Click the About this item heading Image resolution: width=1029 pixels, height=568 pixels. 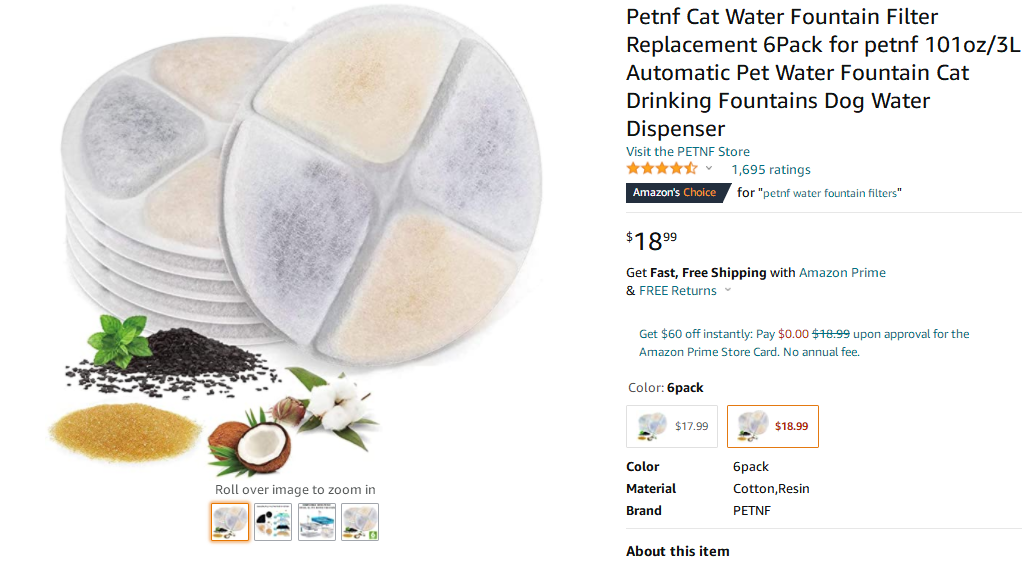678,551
